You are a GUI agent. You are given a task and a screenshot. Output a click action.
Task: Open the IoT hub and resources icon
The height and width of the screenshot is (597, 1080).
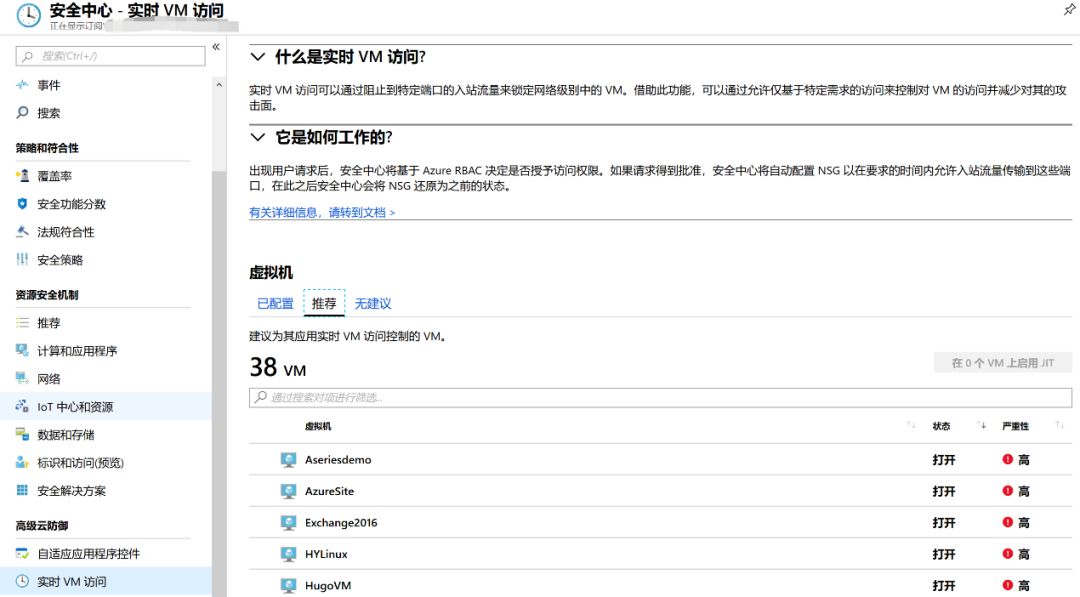click(x=23, y=407)
